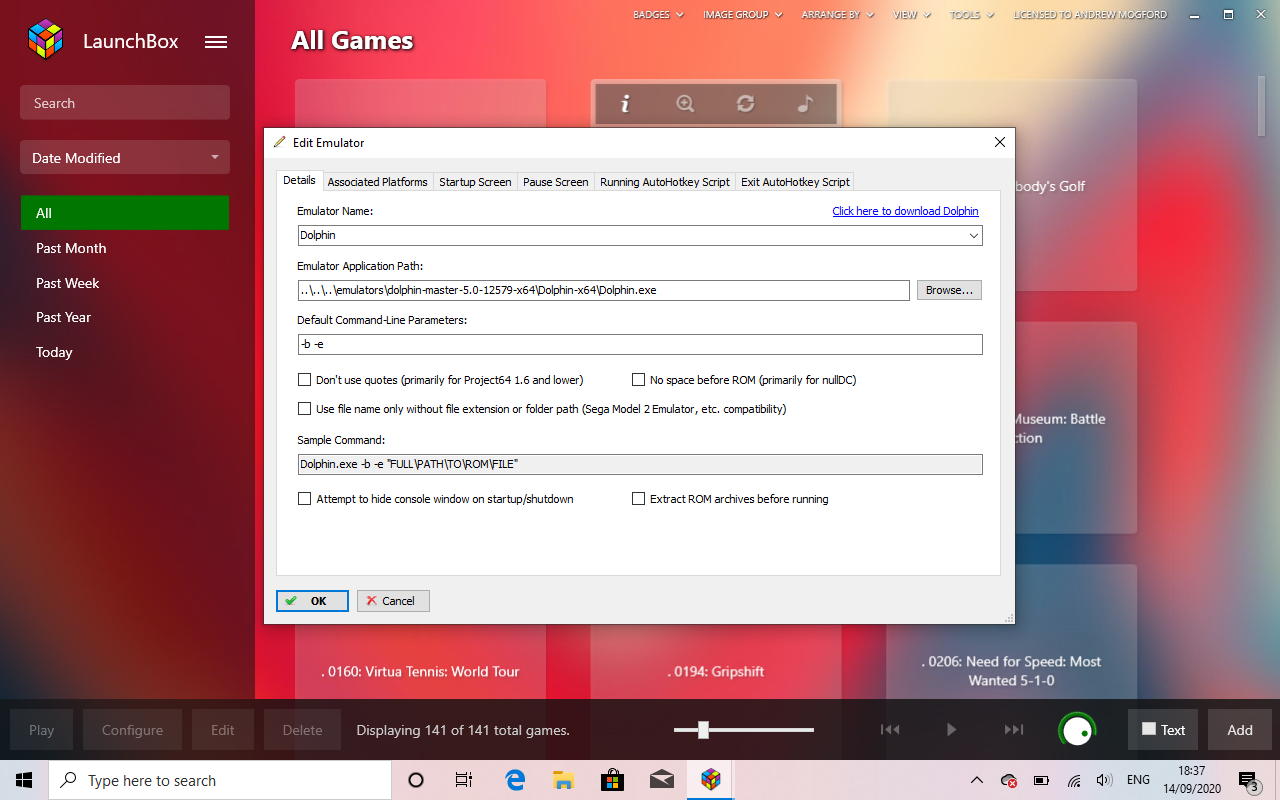Image resolution: width=1280 pixels, height=800 pixels.
Task: Click the music note icon on card
Action: [805, 103]
